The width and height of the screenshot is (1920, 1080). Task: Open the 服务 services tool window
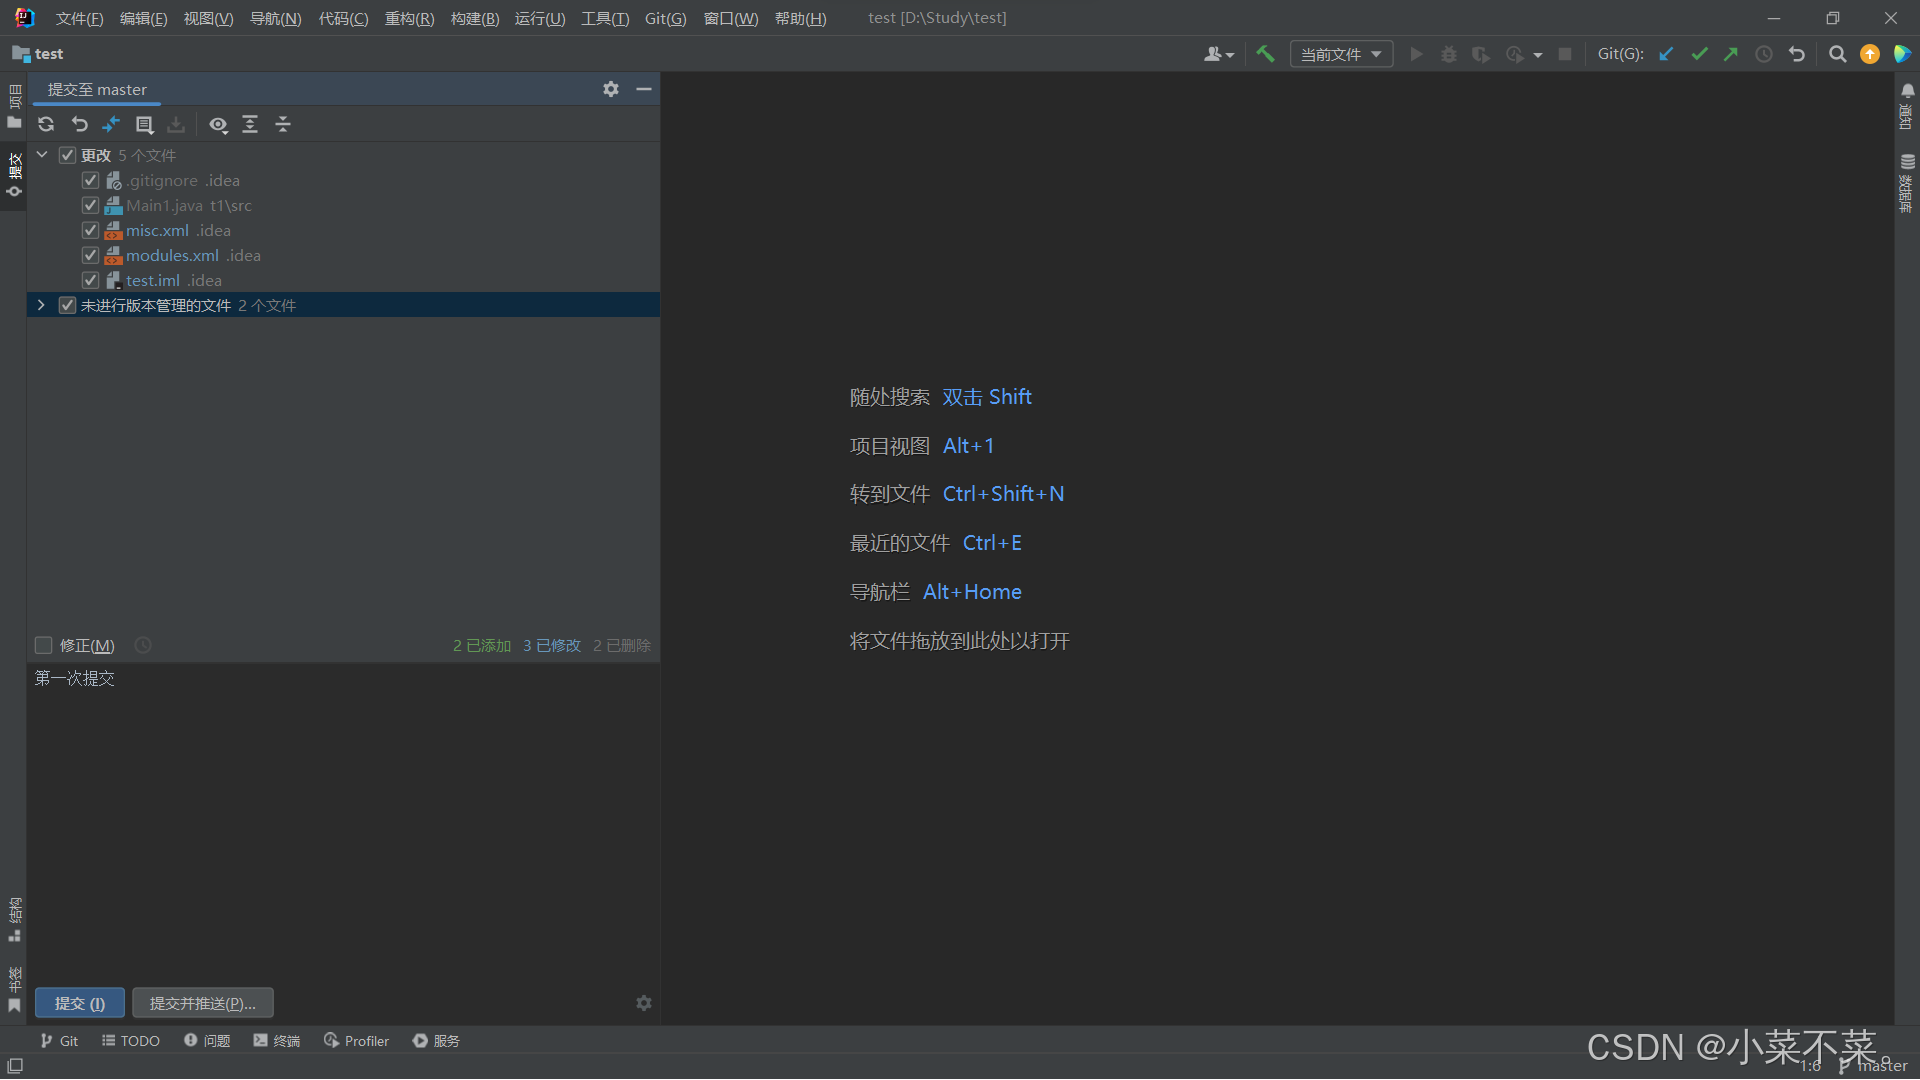(436, 1041)
